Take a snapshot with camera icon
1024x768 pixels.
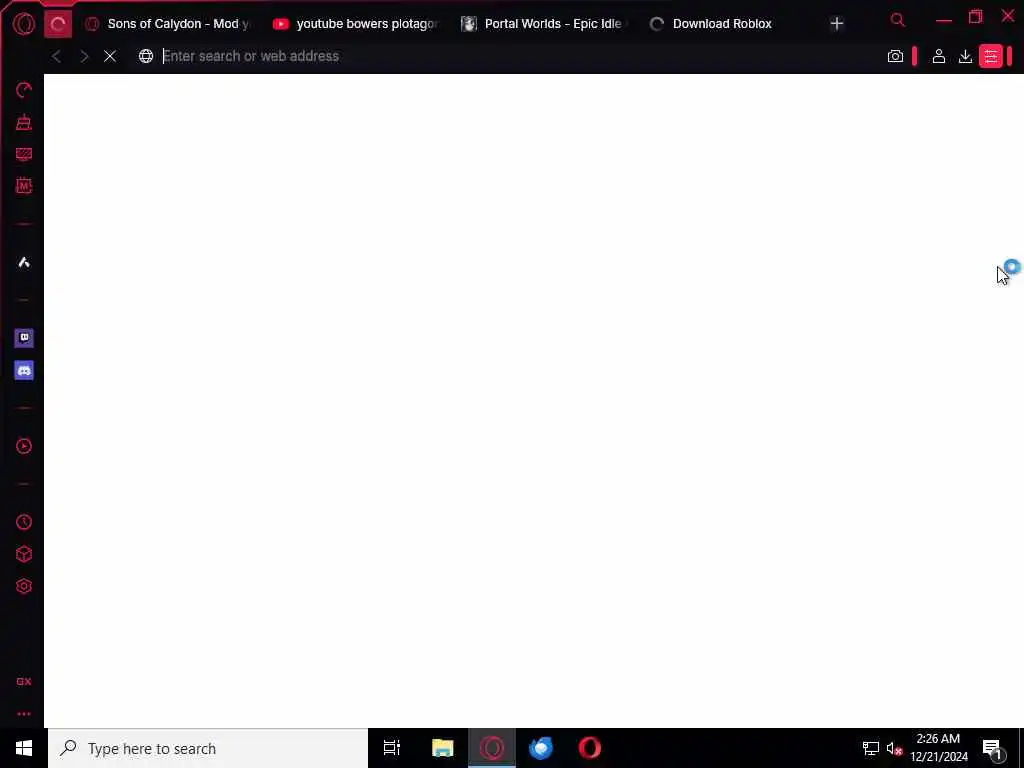click(895, 56)
